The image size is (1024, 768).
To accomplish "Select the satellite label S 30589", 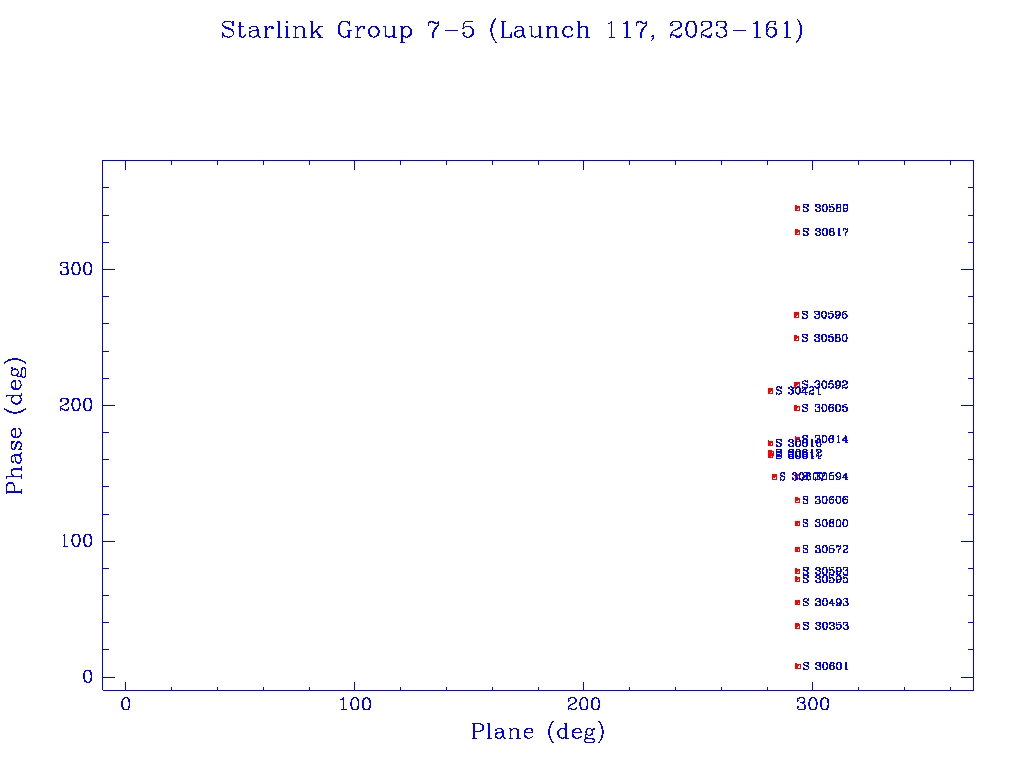I will [825, 208].
